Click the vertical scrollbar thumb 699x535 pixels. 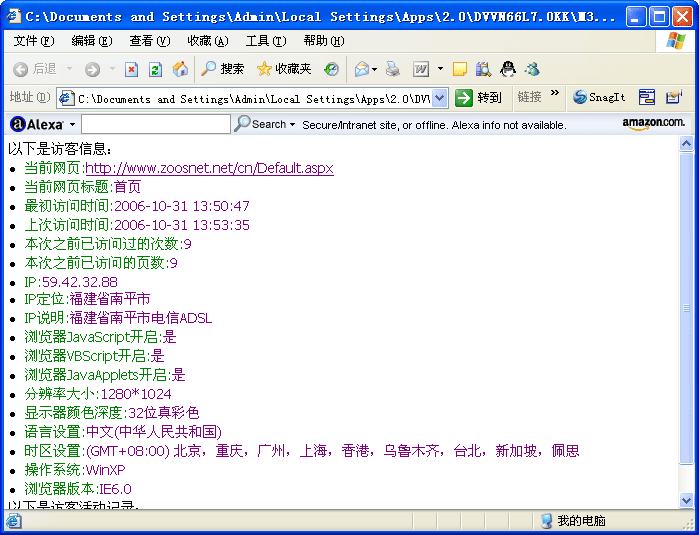pos(686,308)
